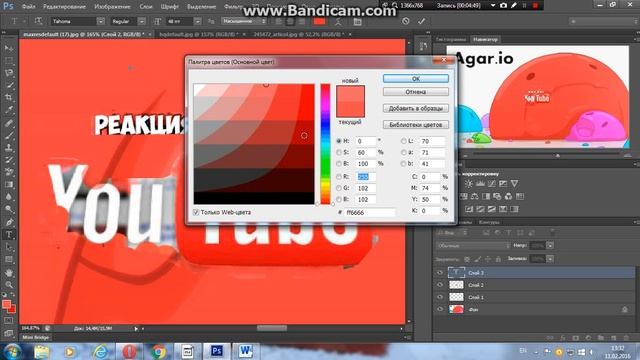This screenshot has width=640, height=360.
Task: Open the layer opacity dropdown arrow
Action: (550, 246)
